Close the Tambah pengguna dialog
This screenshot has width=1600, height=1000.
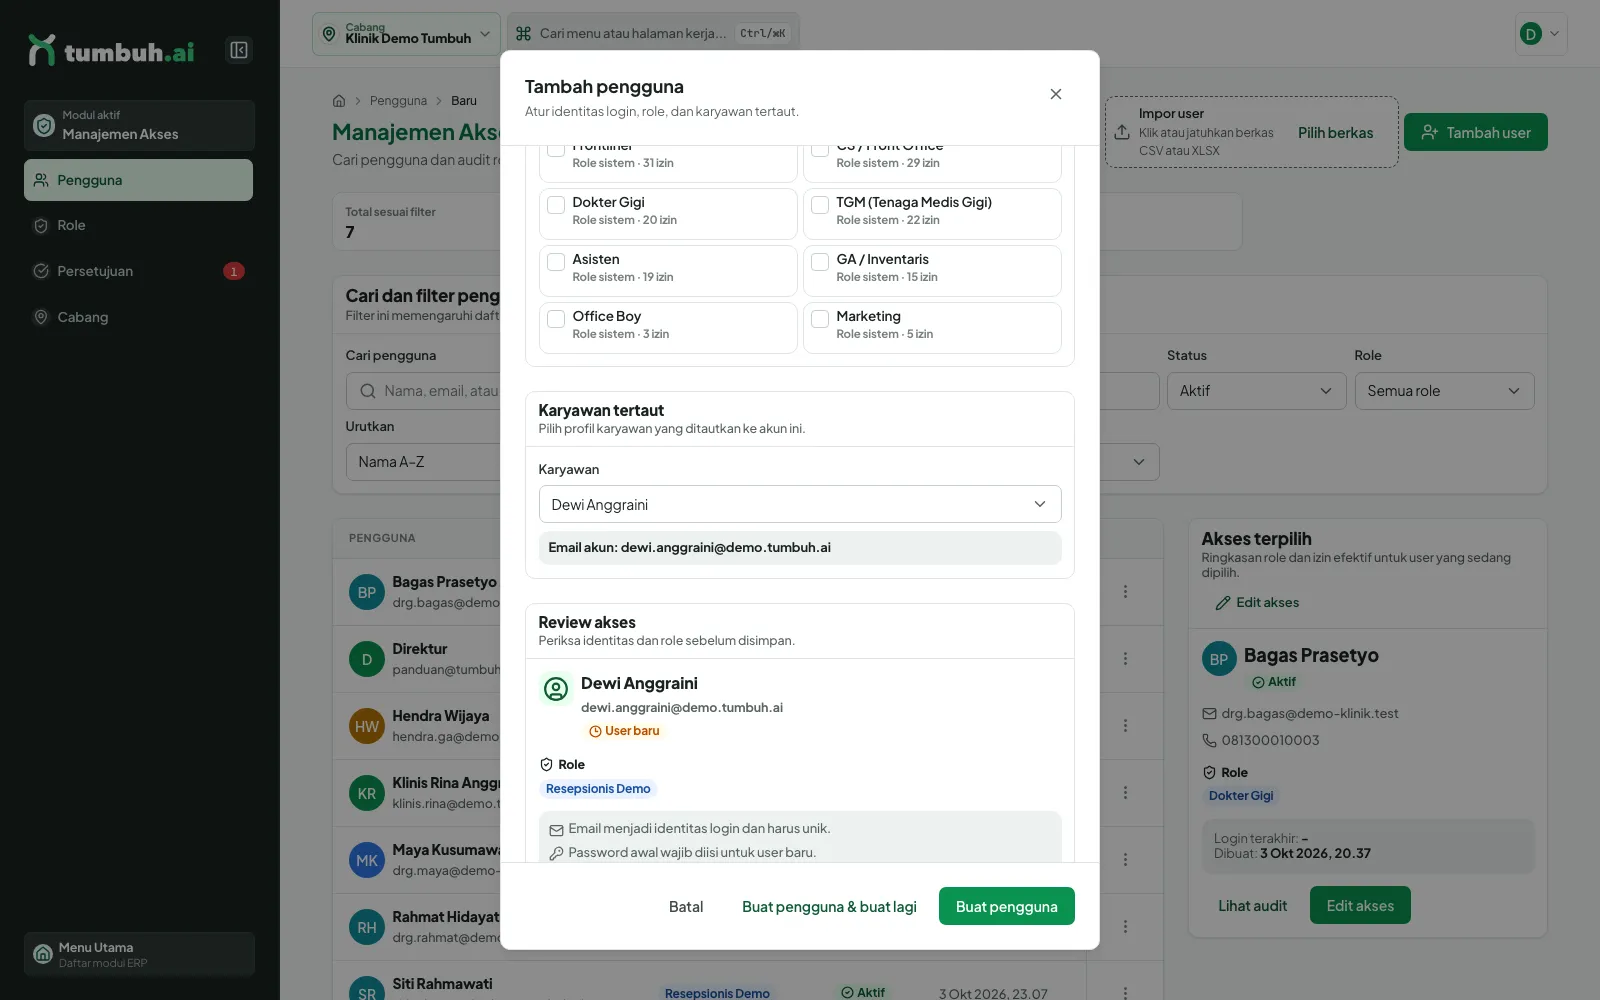pyautogui.click(x=1056, y=94)
